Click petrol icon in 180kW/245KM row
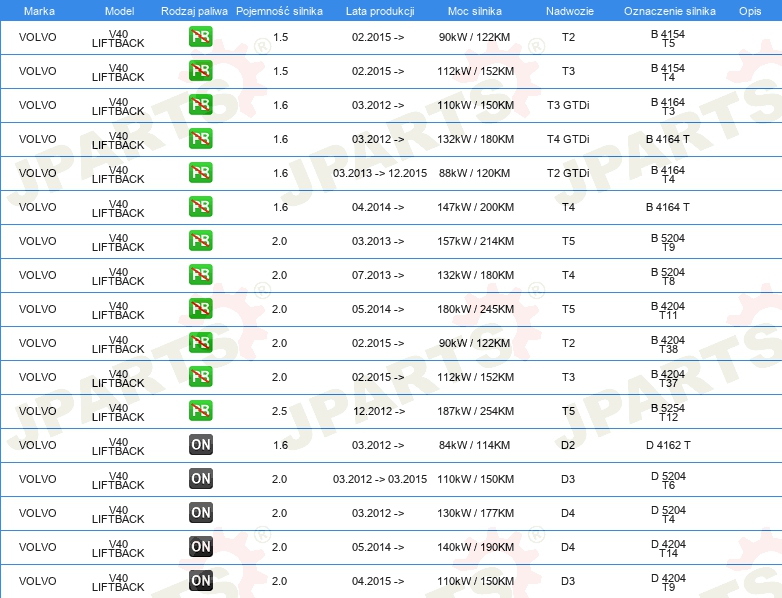Viewport: 782px width, 598px height. pos(200,309)
